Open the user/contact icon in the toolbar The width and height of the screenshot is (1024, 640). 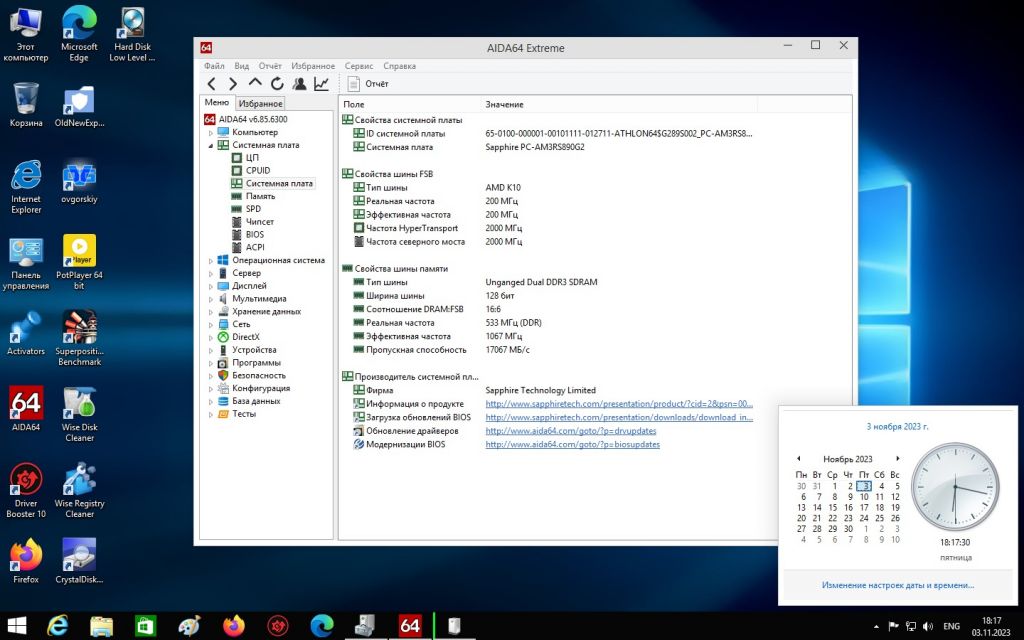299,84
